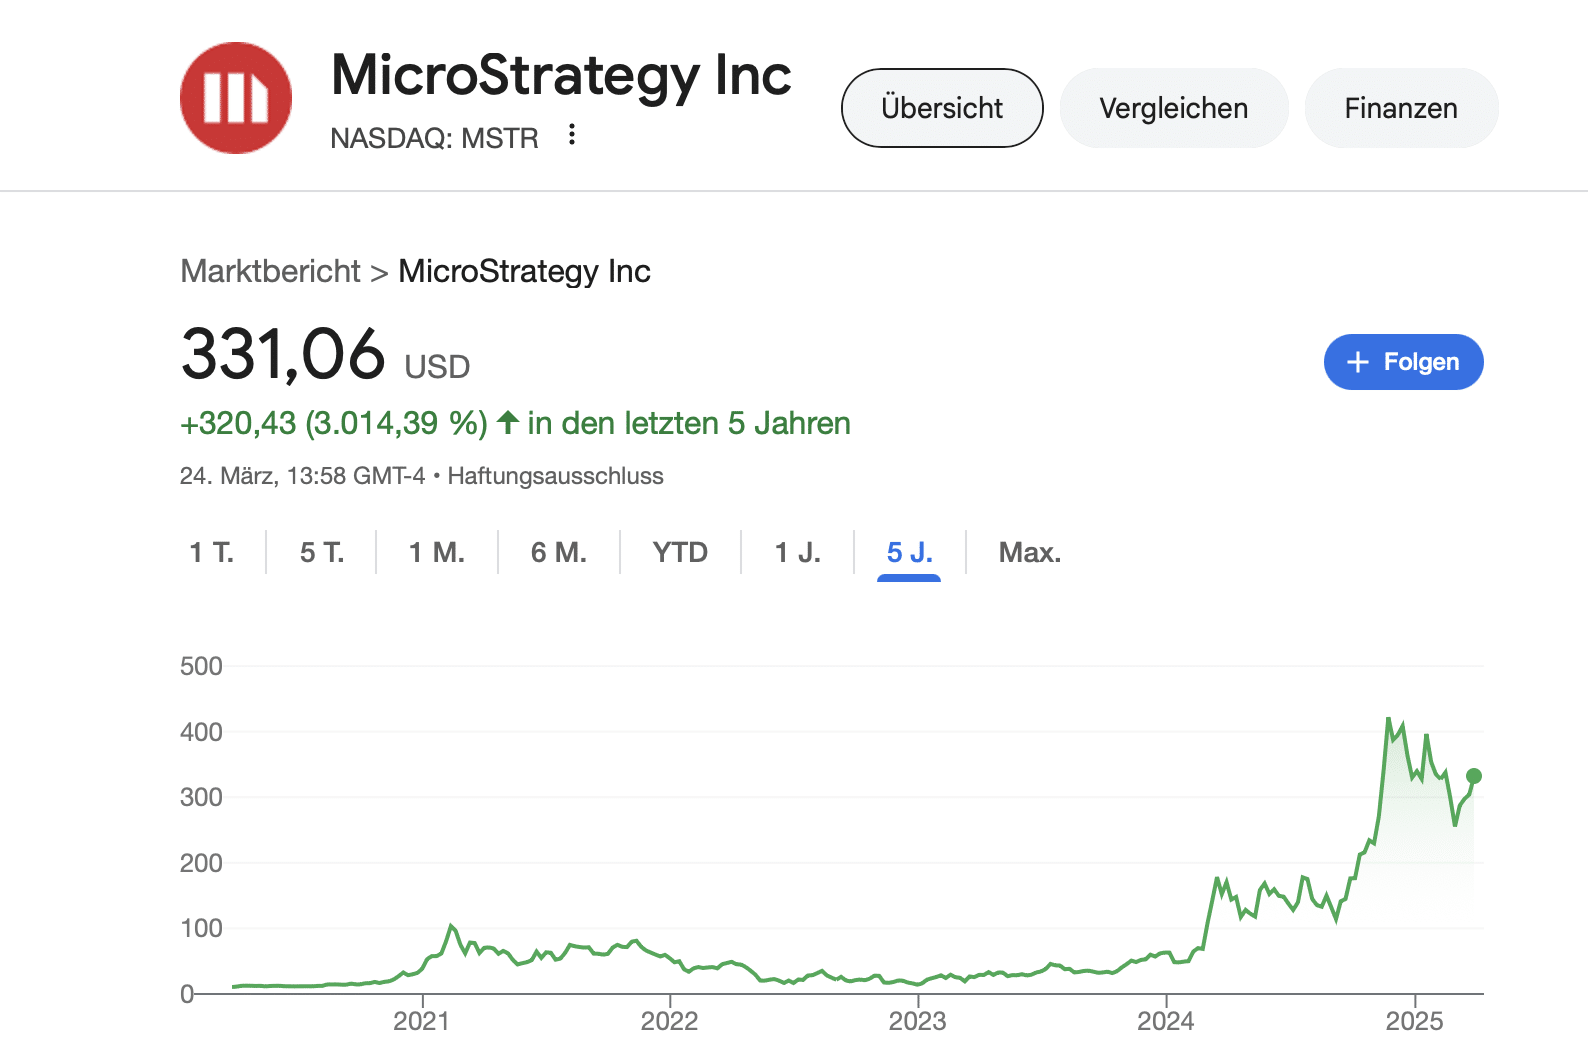This screenshot has height=1054, width=1588.
Task: Select the 1 M. time range
Action: pos(437,552)
